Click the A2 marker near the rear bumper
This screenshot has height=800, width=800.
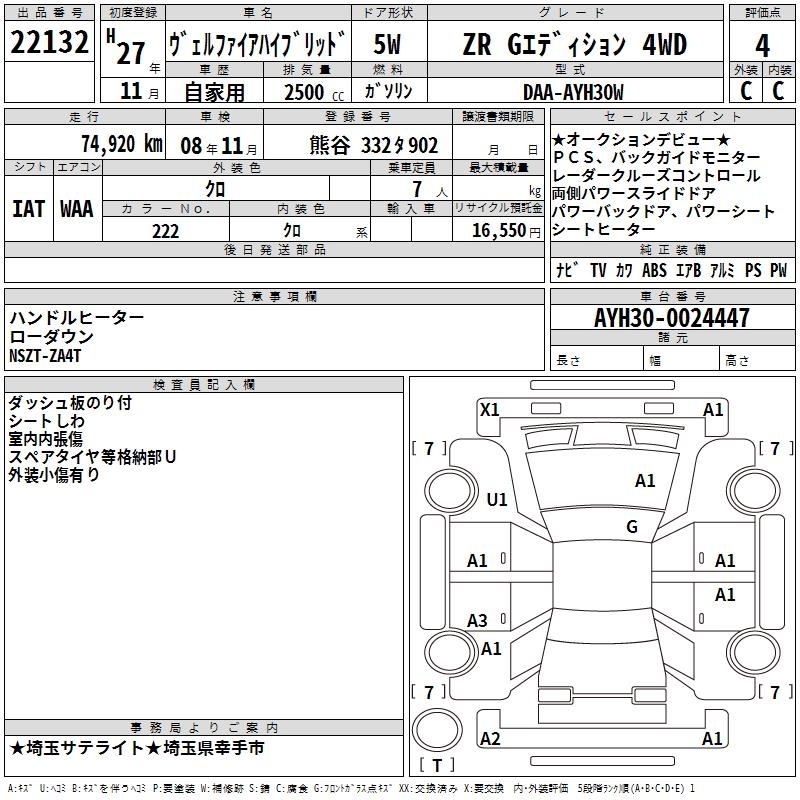click(x=490, y=739)
